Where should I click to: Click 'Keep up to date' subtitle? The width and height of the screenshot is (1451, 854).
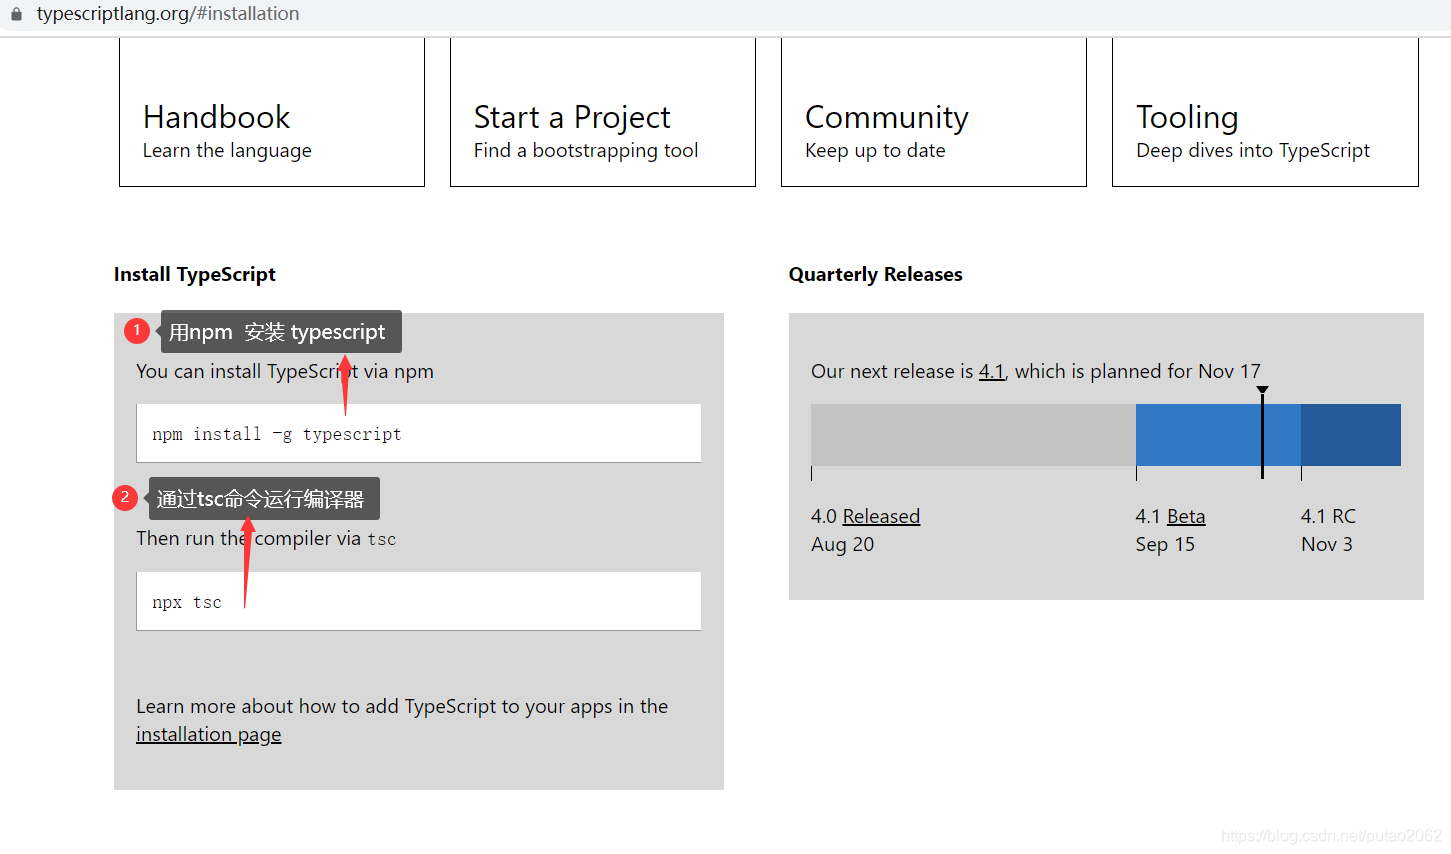point(875,150)
